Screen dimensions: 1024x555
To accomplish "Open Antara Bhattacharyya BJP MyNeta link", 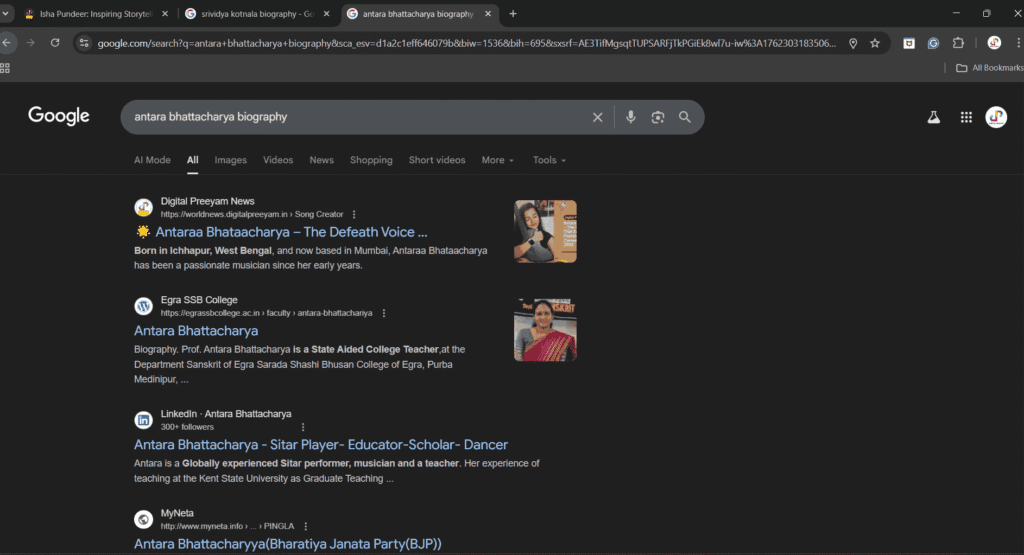I will pyautogui.click(x=287, y=544).
